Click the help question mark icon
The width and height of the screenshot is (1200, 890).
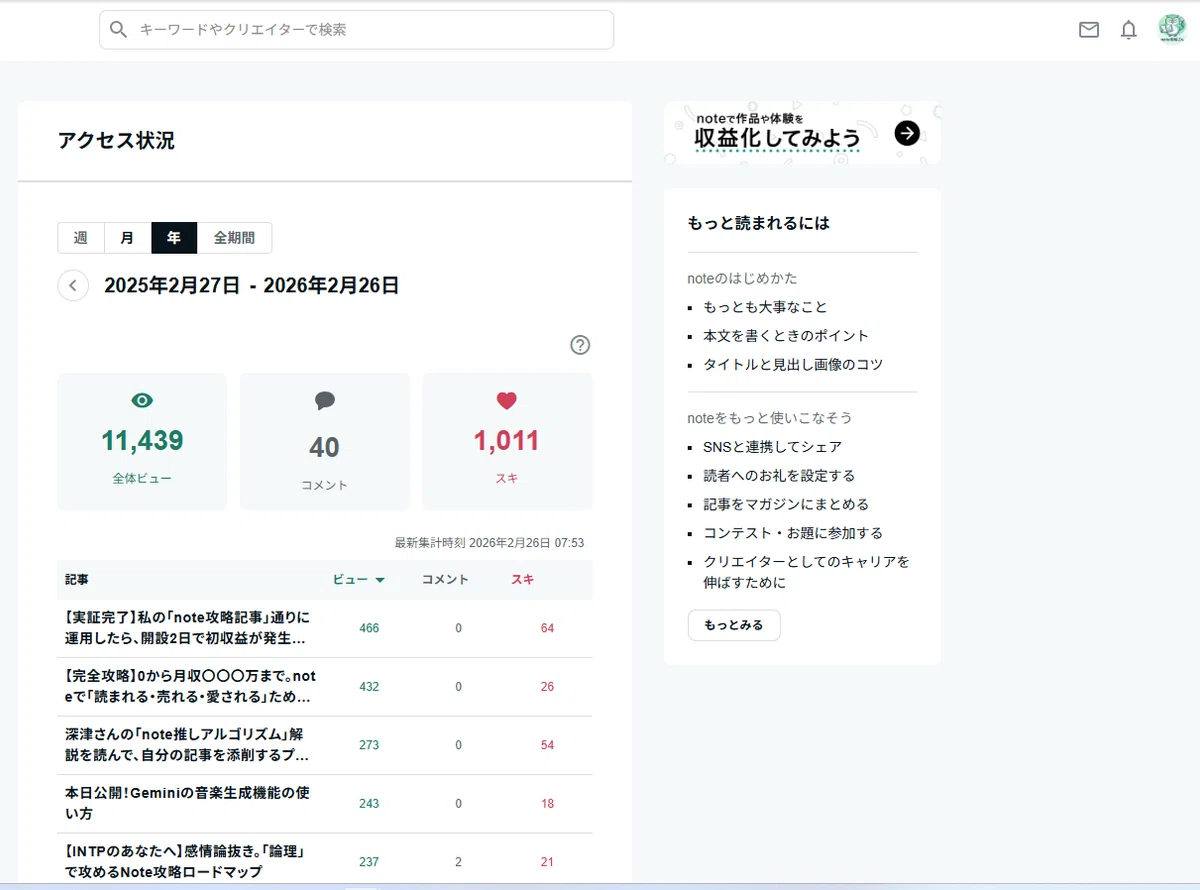[580, 345]
